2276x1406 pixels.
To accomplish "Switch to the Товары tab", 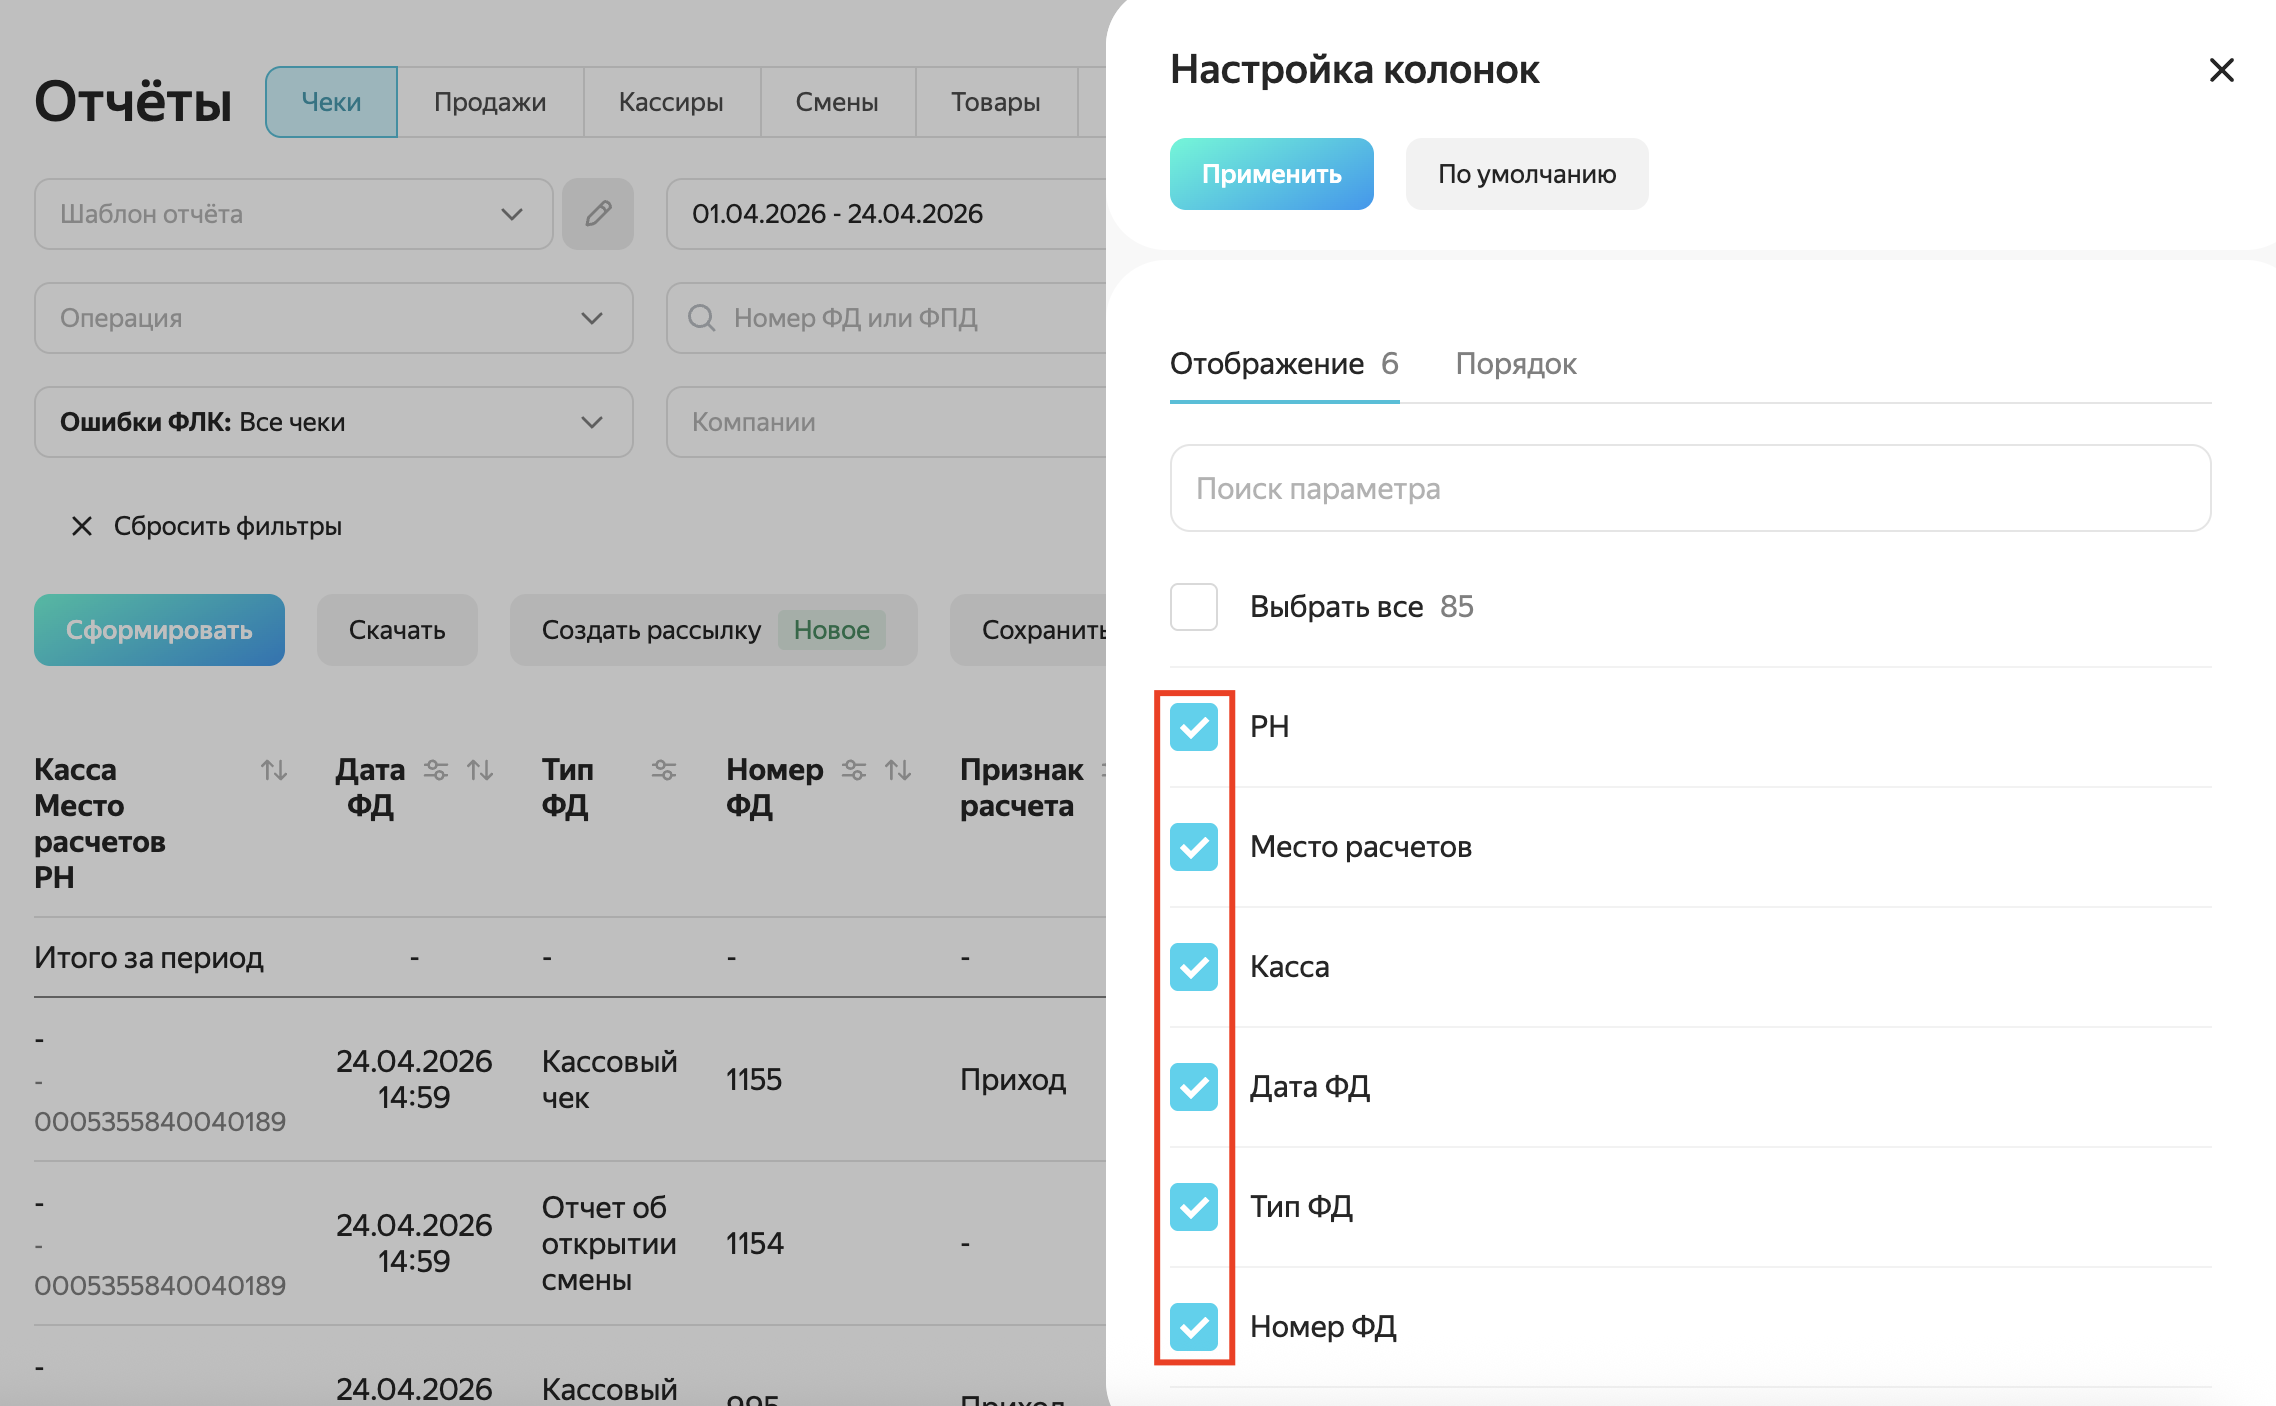I will tap(996, 102).
